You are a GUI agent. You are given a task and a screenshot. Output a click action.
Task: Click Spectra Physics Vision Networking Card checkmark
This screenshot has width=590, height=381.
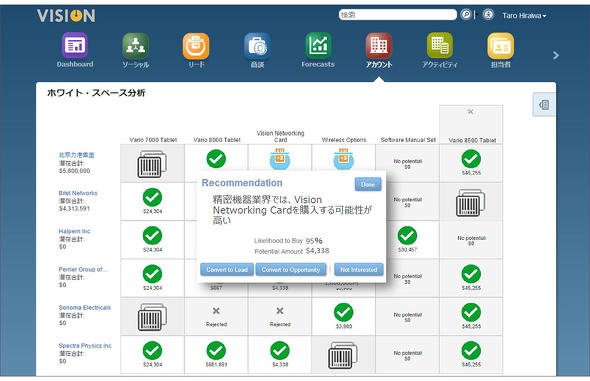[280, 351]
